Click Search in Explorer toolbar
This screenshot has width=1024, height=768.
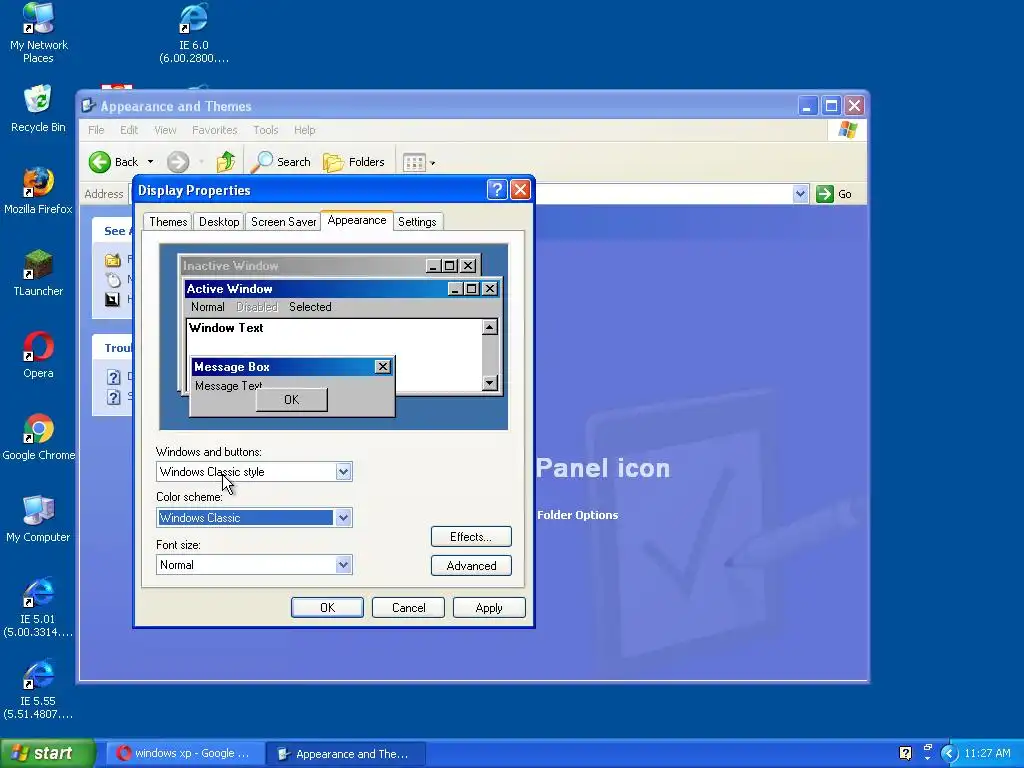point(281,162)
